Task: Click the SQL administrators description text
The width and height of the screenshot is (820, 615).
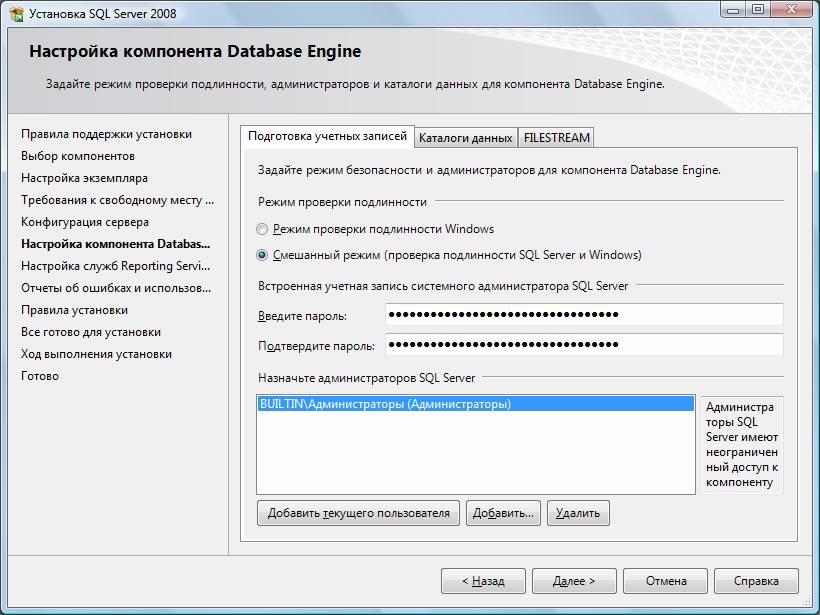Action: 742,445
